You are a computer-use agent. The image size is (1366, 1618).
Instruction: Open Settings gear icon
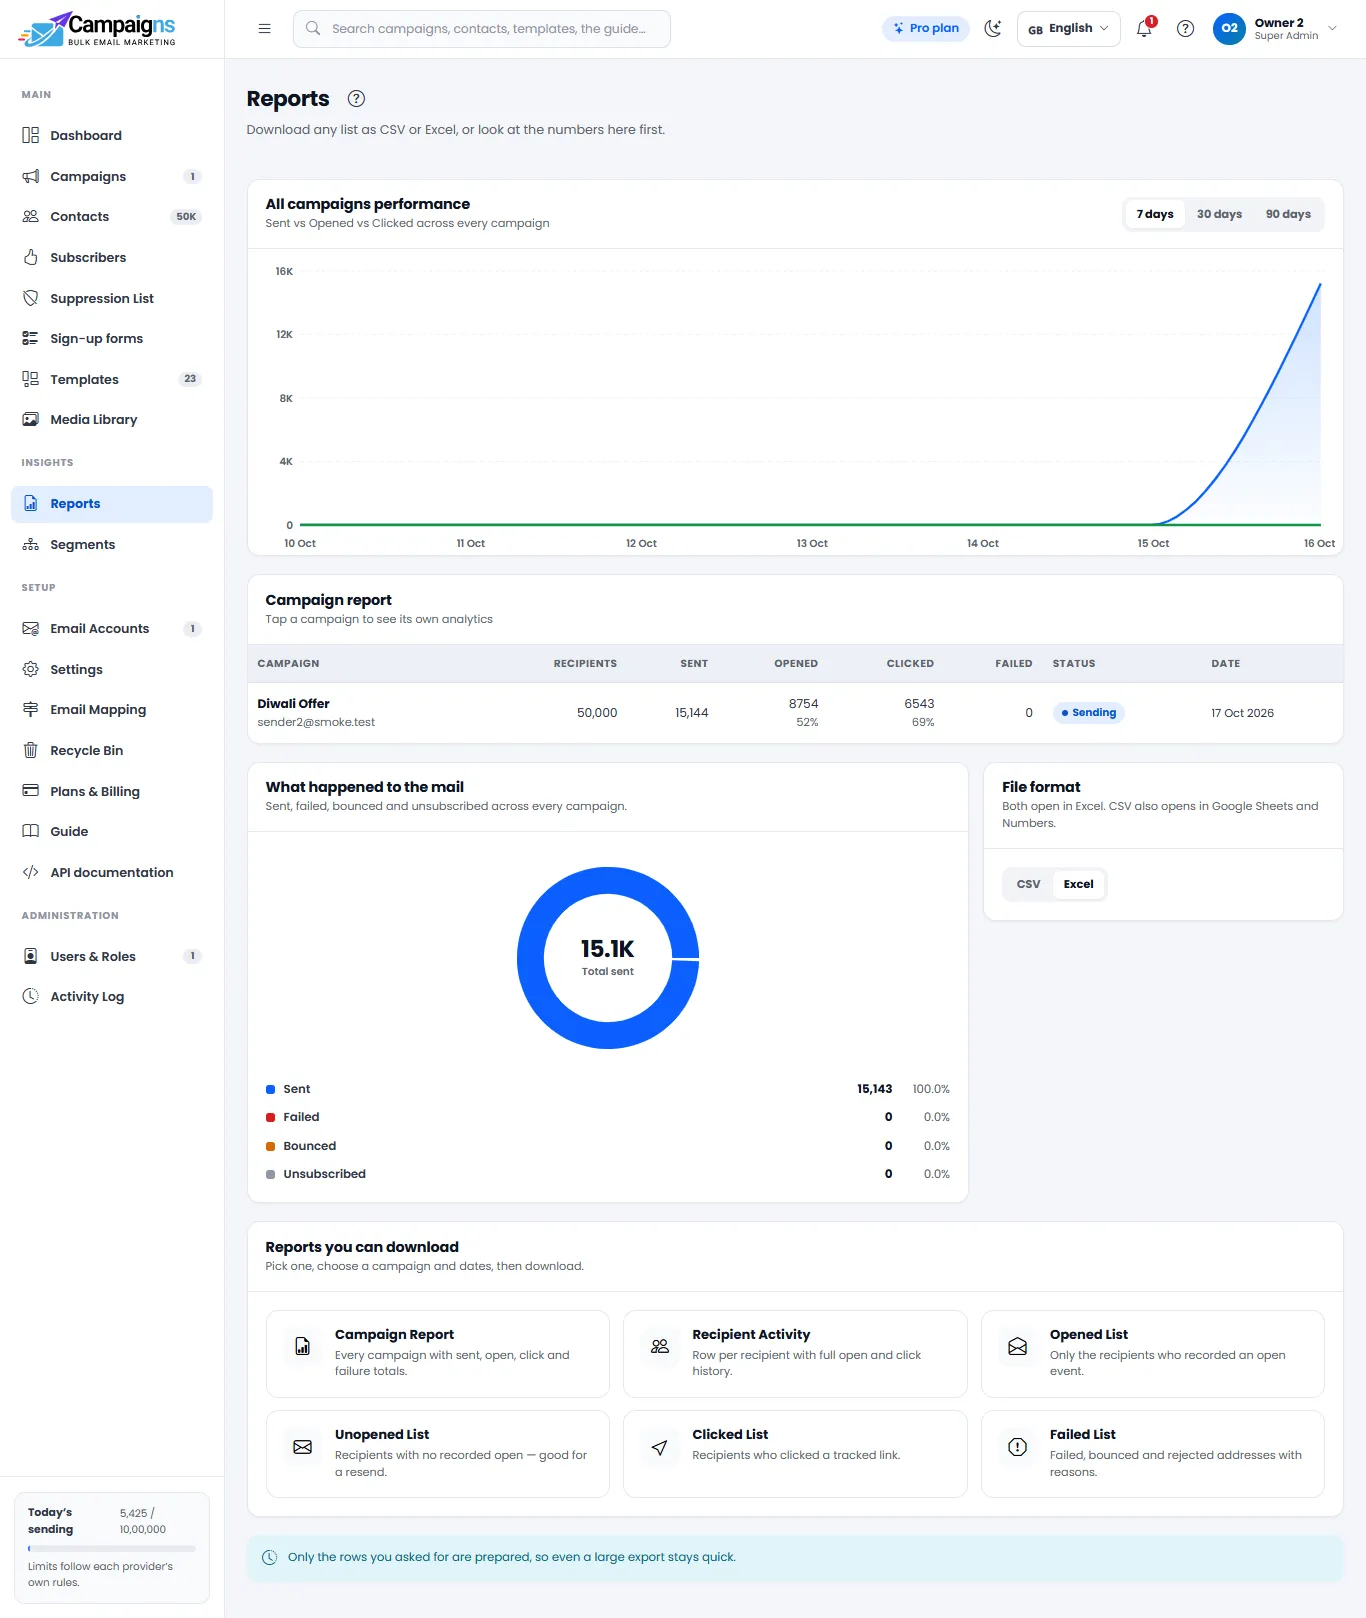click(x=31, y=670)
